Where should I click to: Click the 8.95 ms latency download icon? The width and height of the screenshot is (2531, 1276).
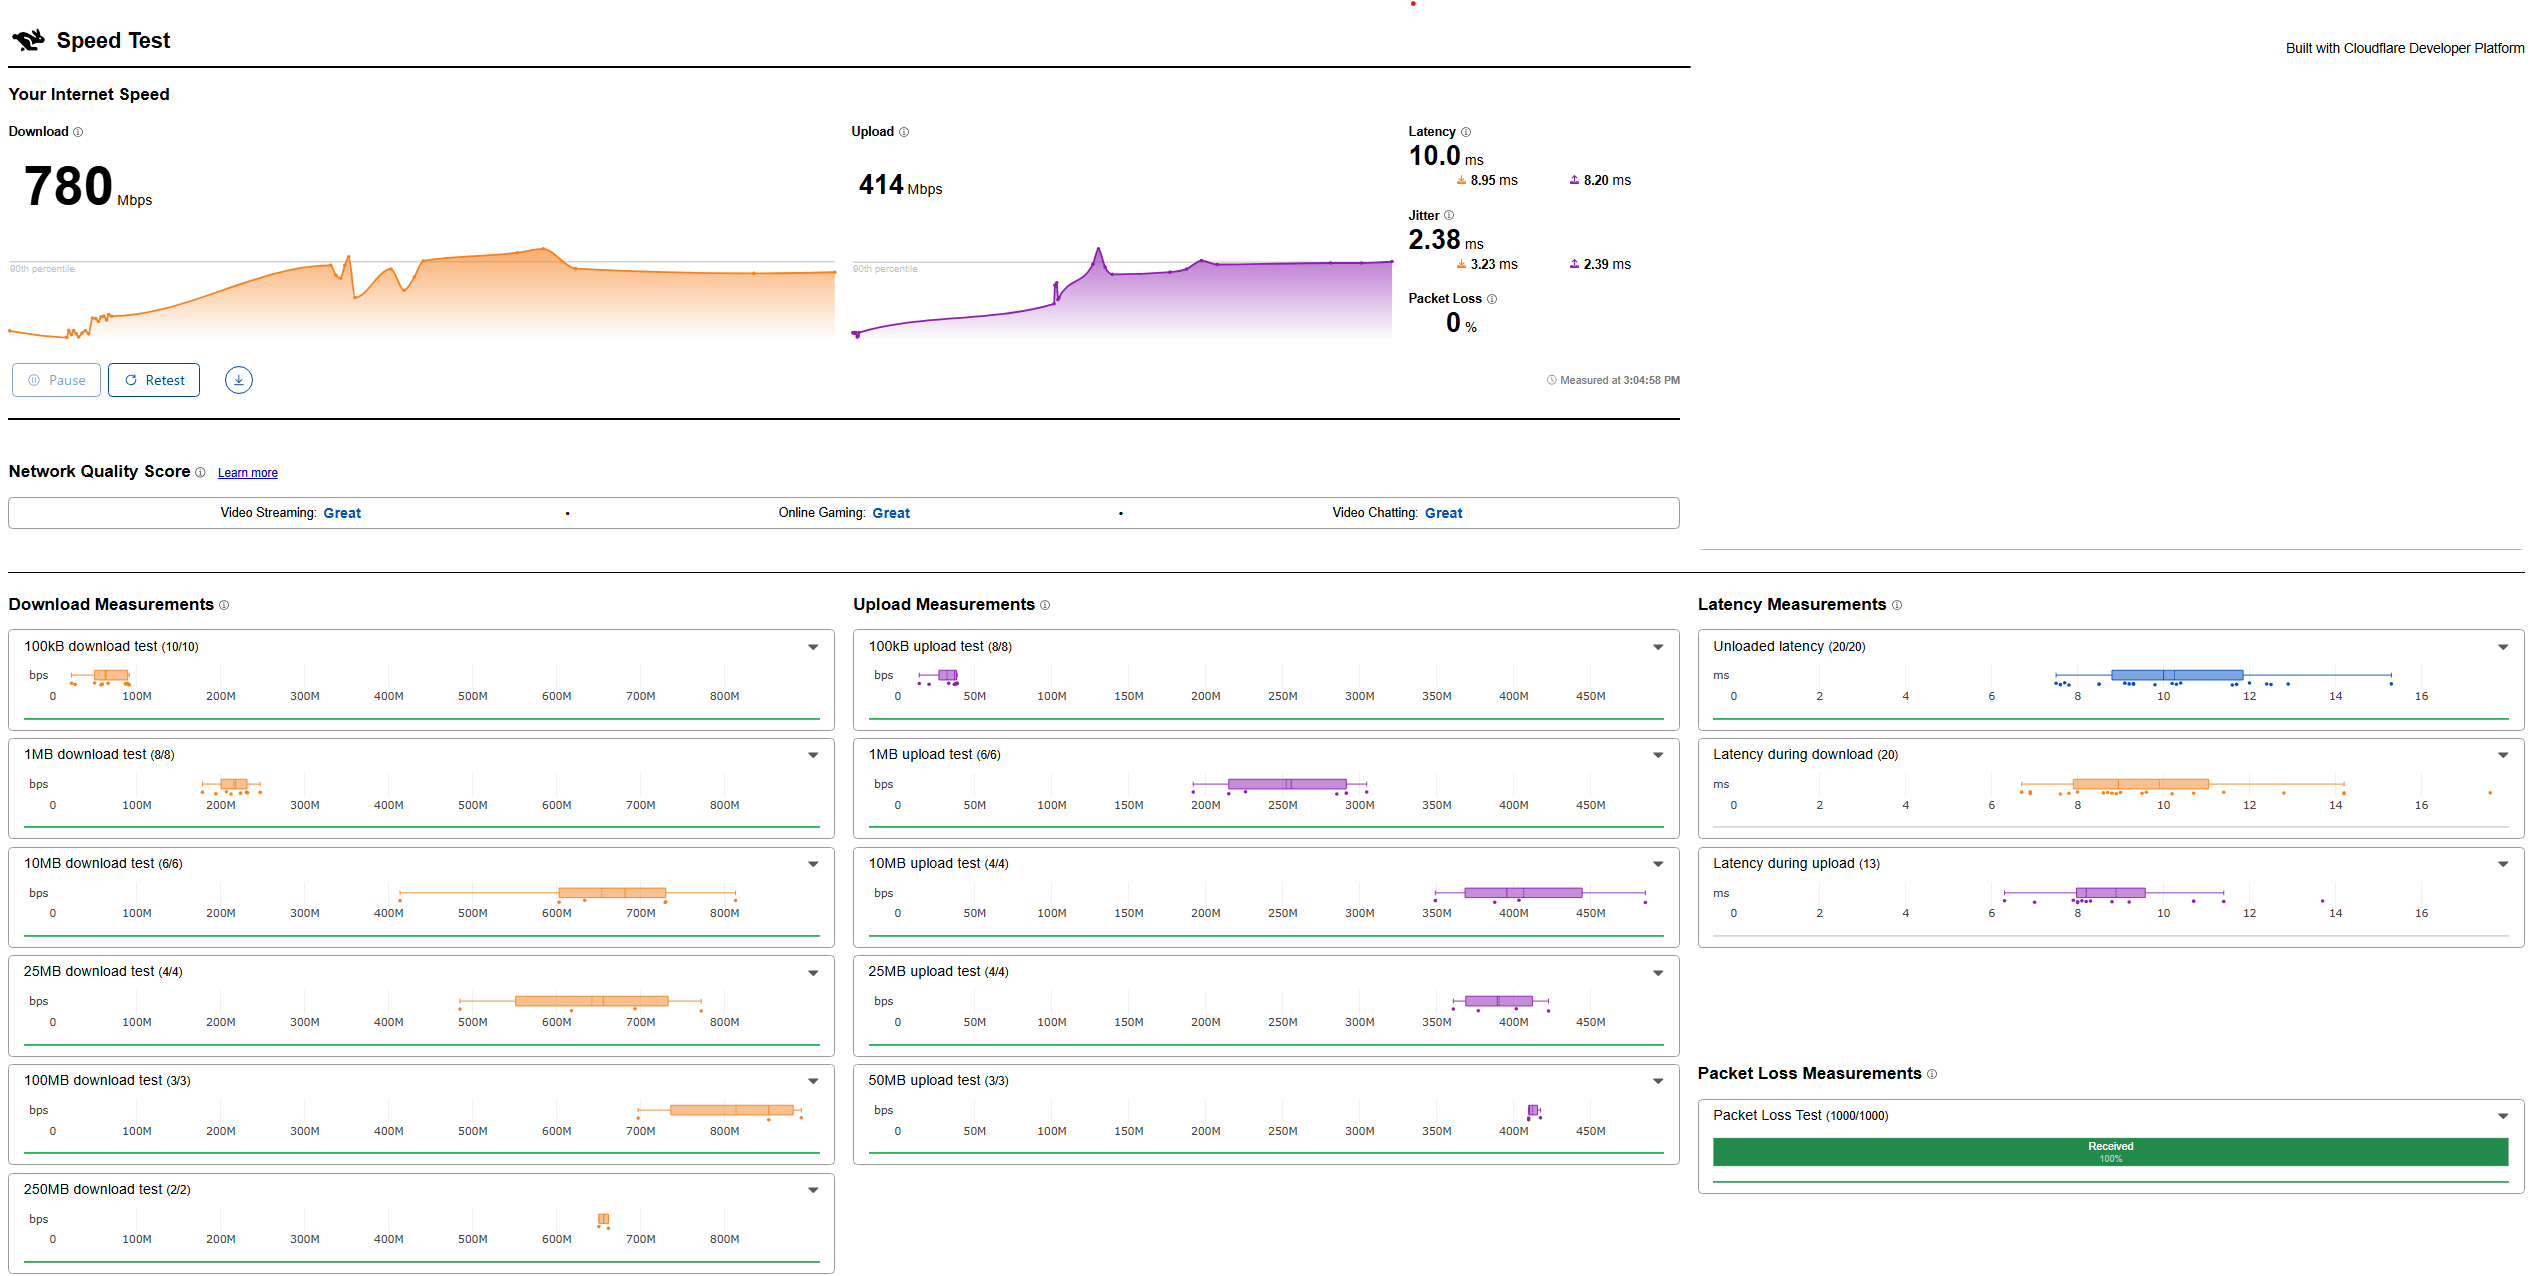1461,180
